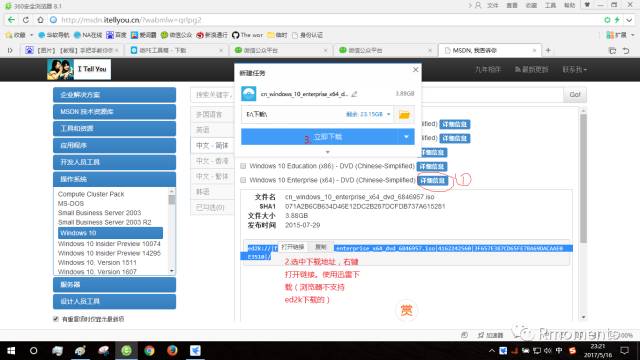
Task: Open the 微信公众 bookmark
Action: (x=176, y=35)
